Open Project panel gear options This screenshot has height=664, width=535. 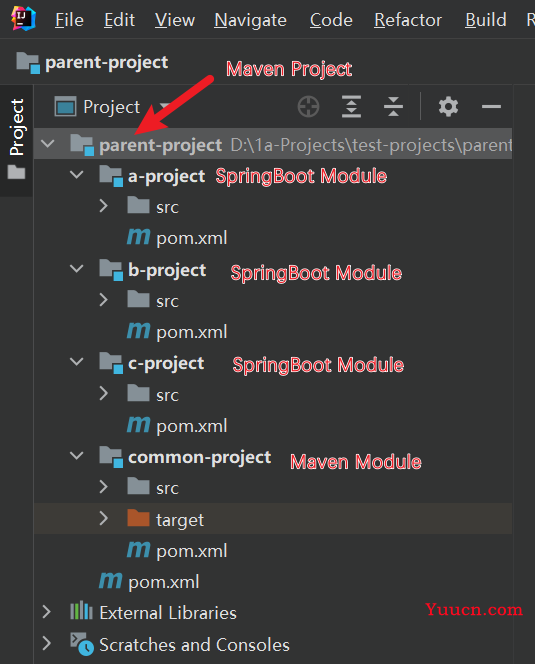(x=448, y=106)
